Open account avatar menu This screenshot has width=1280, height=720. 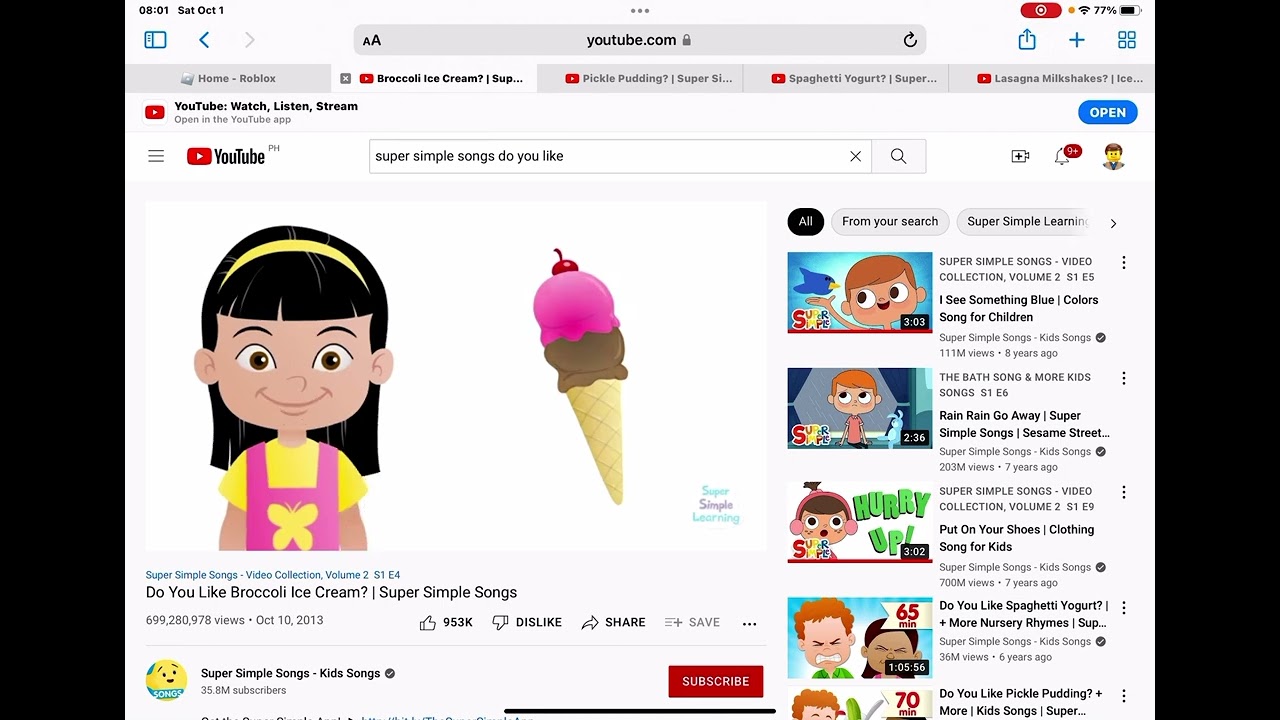[1113, 156]
